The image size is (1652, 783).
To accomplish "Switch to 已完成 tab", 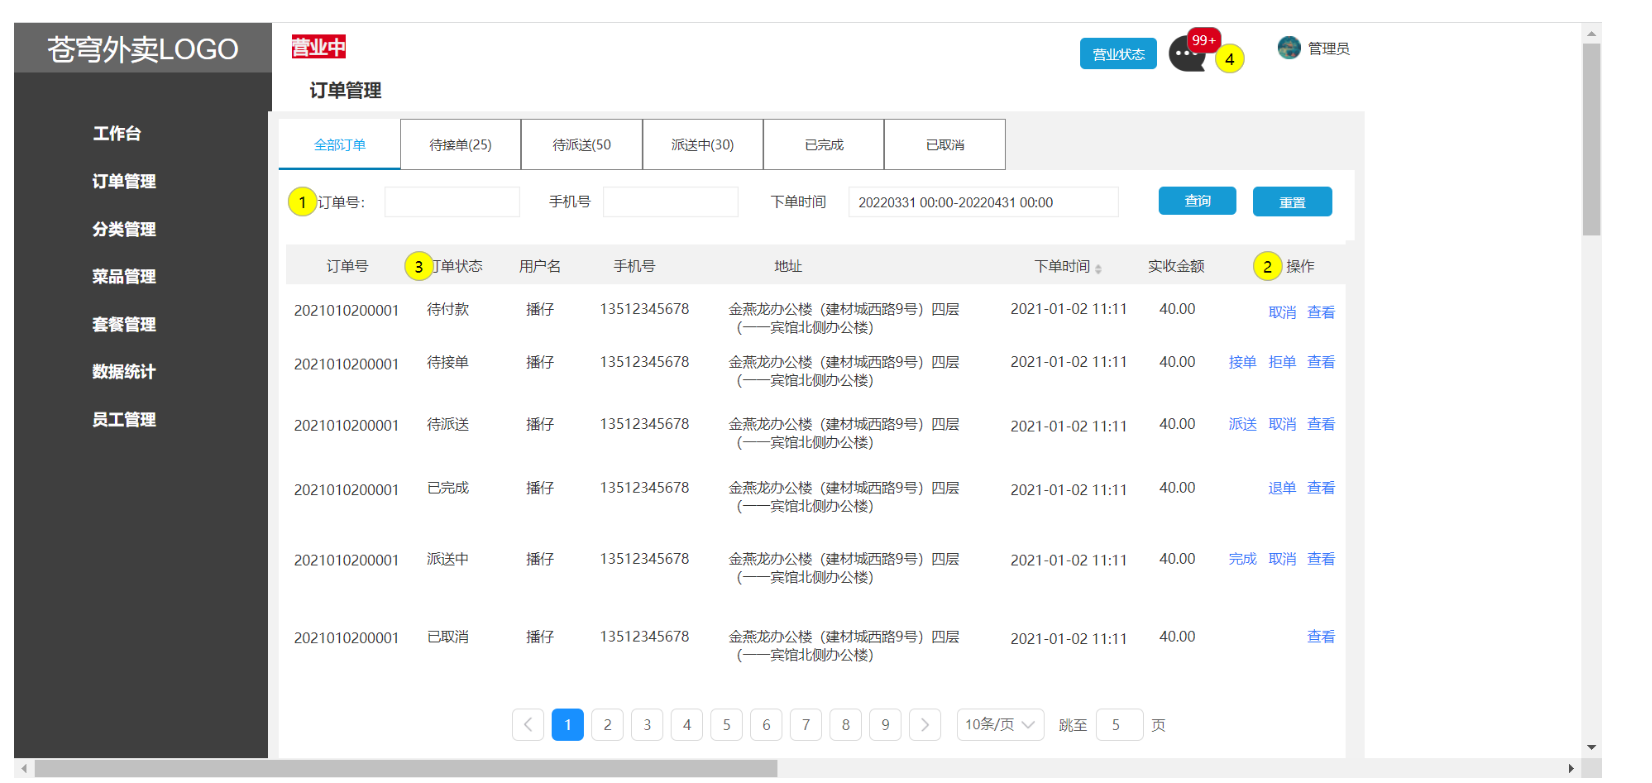I will click(824, 145).
